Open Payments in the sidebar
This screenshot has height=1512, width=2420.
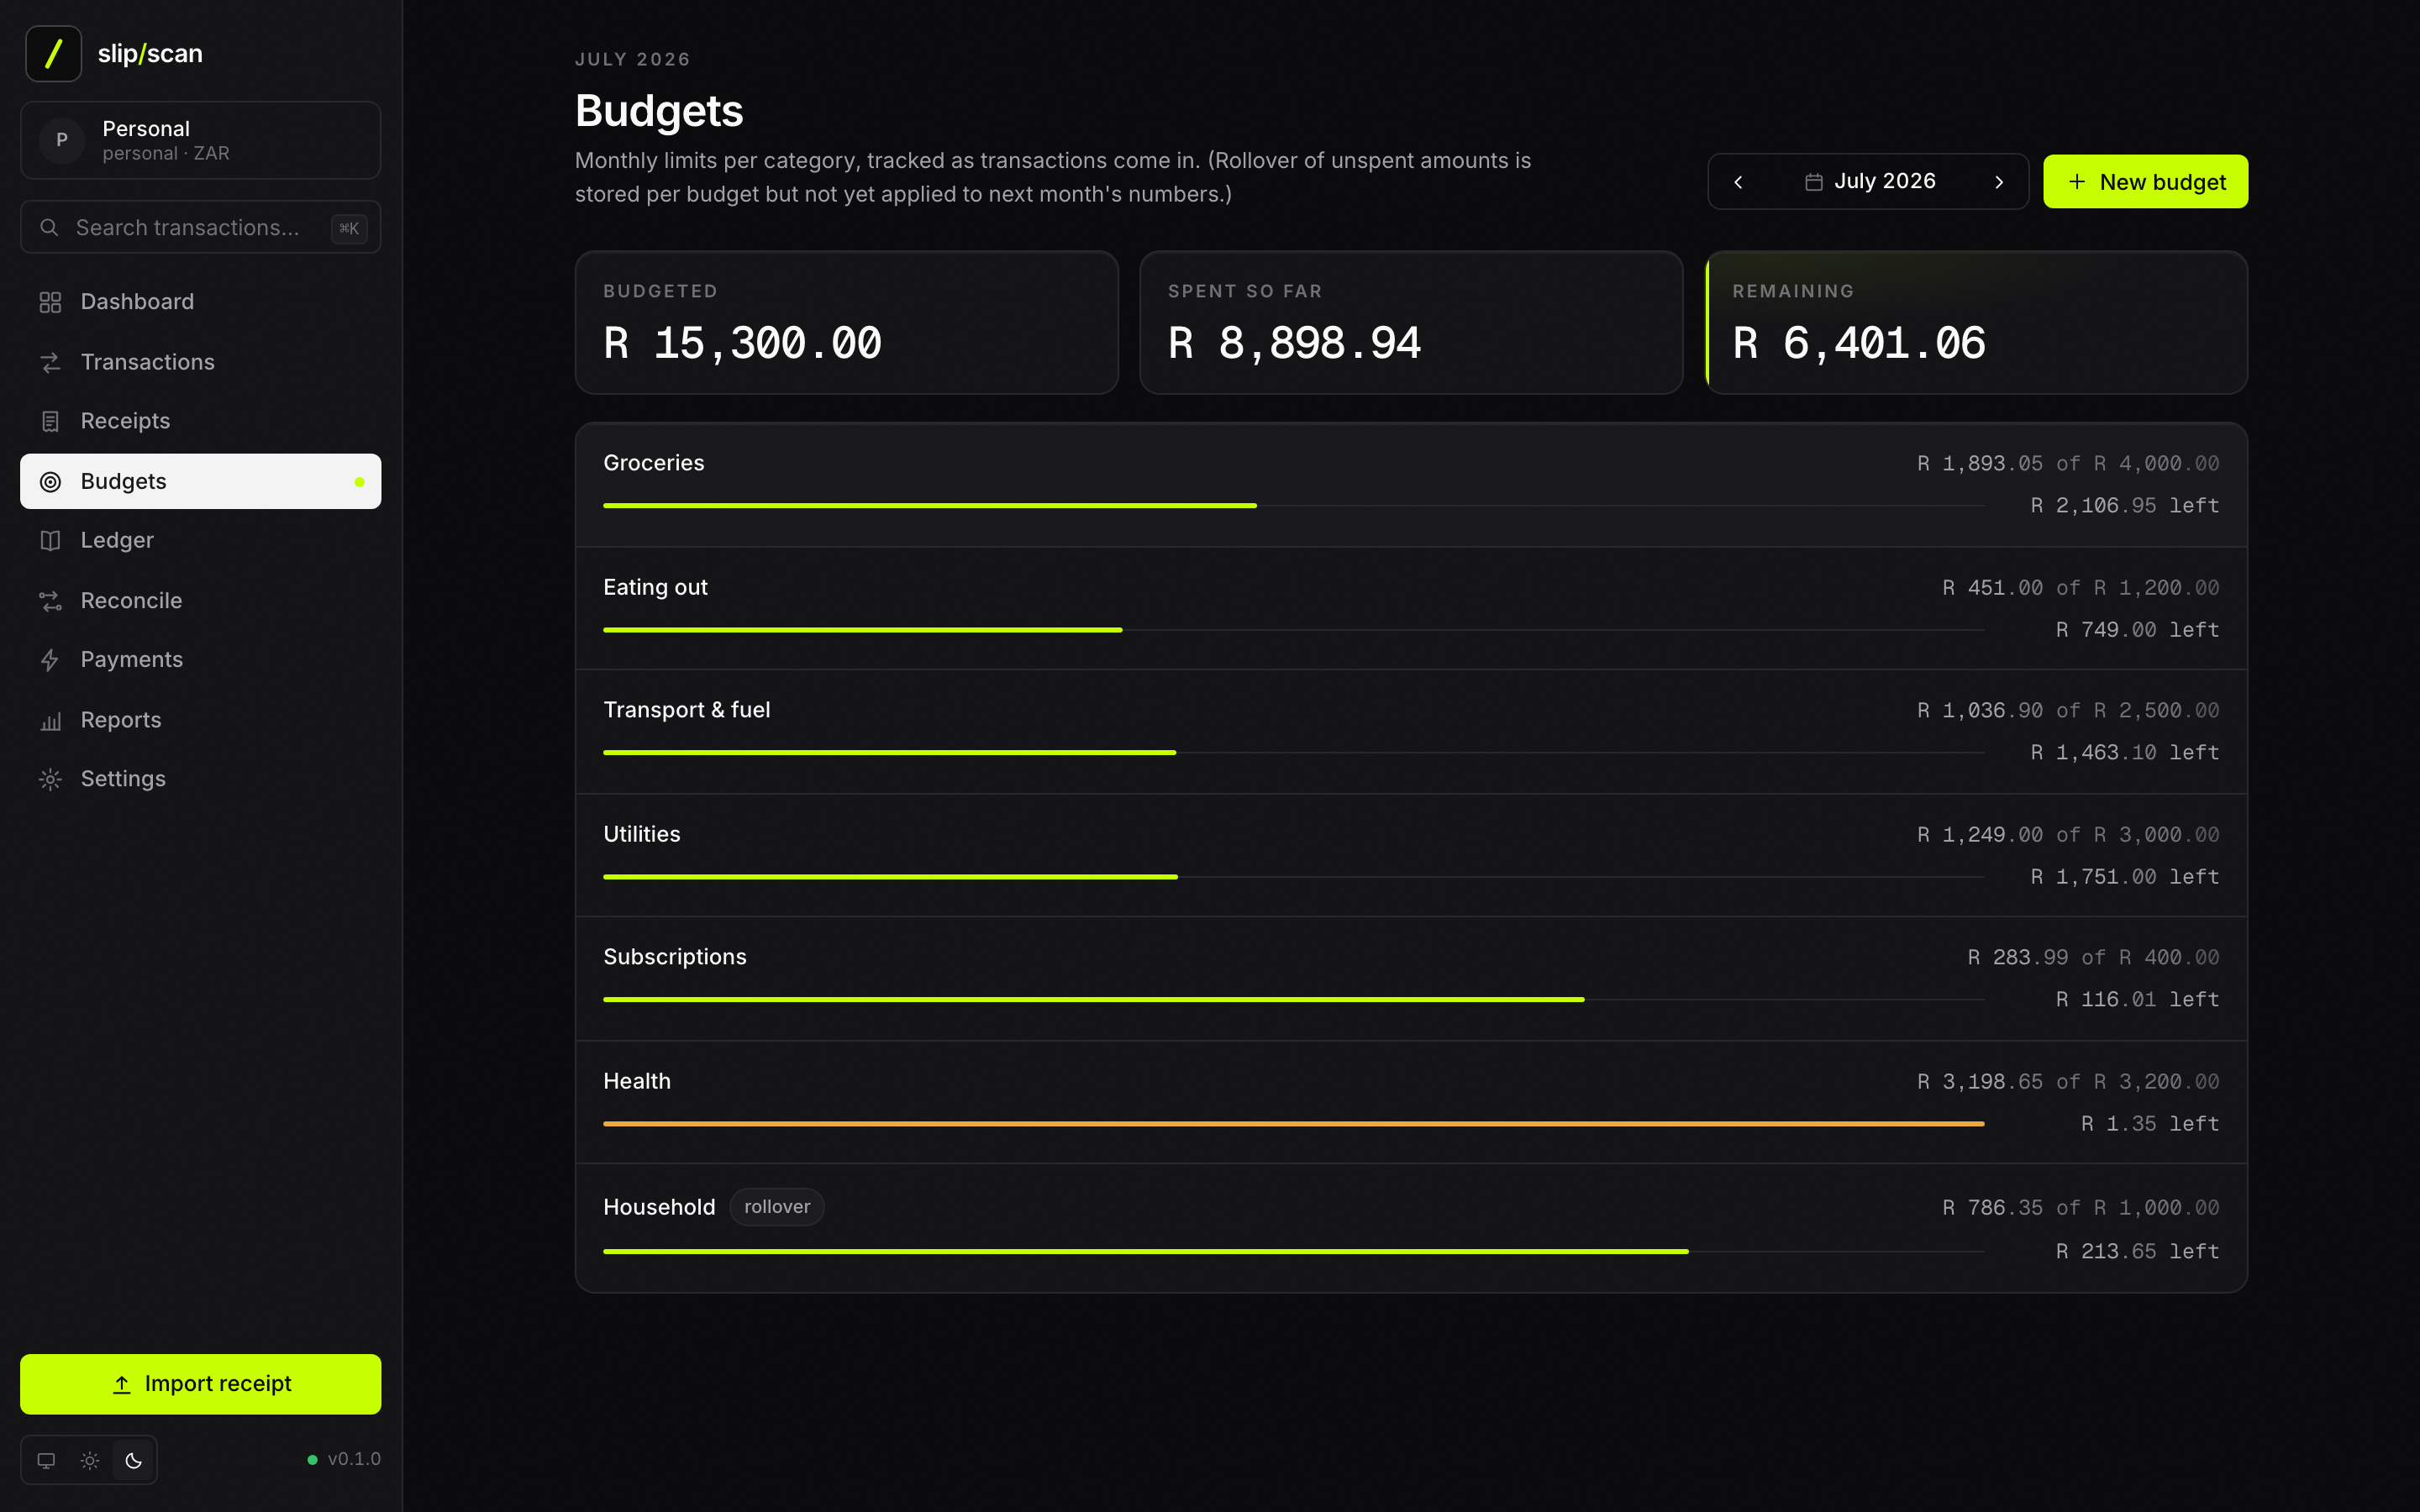[x=200, y=660]
